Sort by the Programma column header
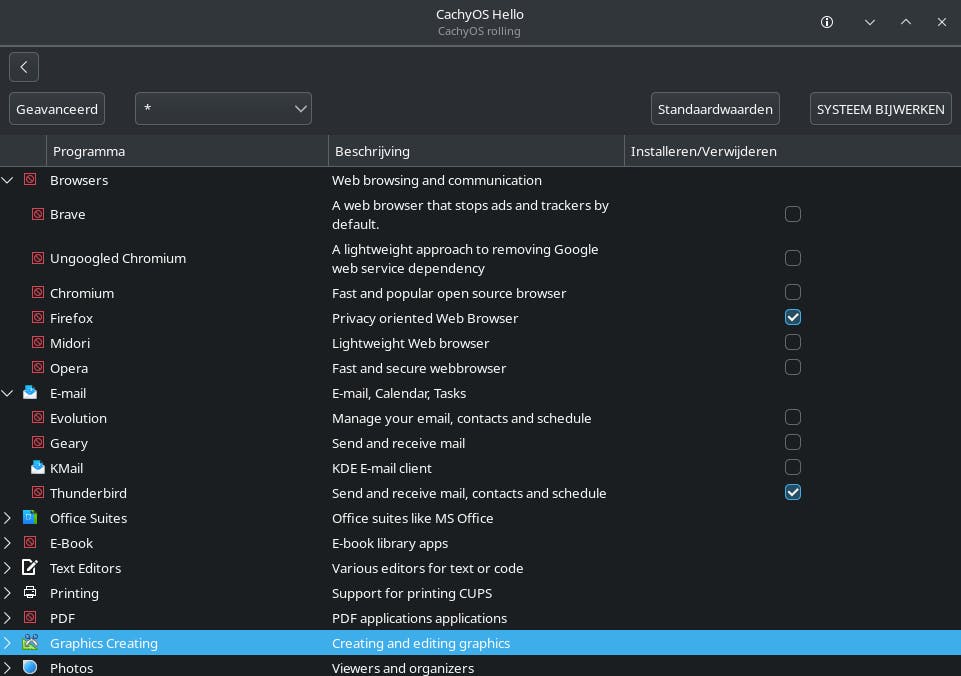 click(187, 151)
